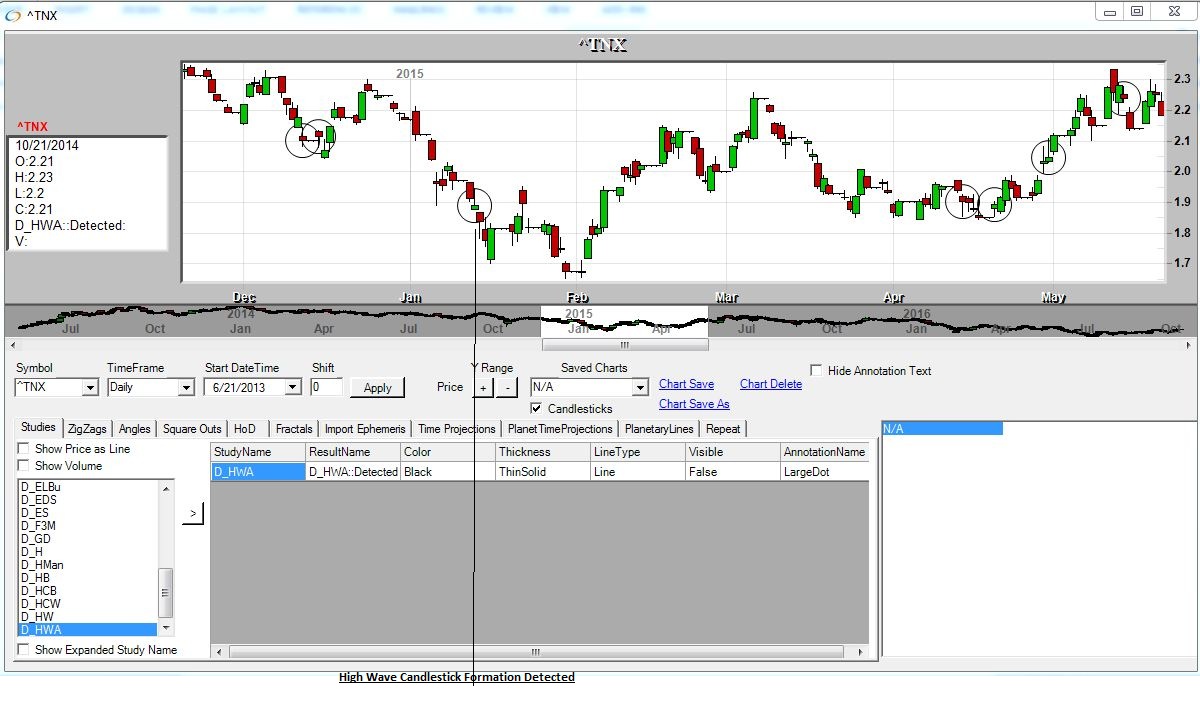Enable Show Price as Line checkbox
The height and width of the screenshot is (702, 1200).
pos(24,449)
